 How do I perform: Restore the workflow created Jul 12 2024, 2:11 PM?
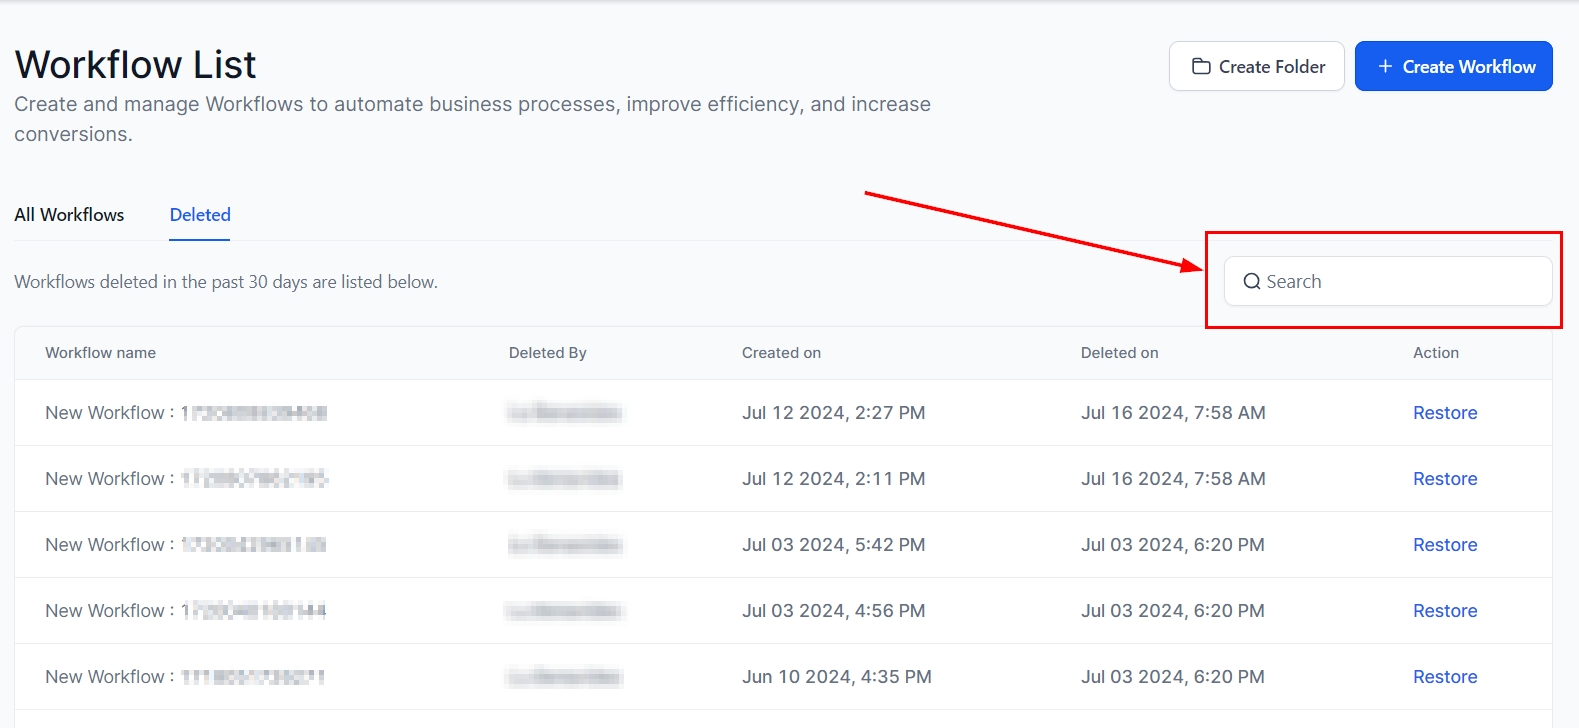[x=1444, y=479]
